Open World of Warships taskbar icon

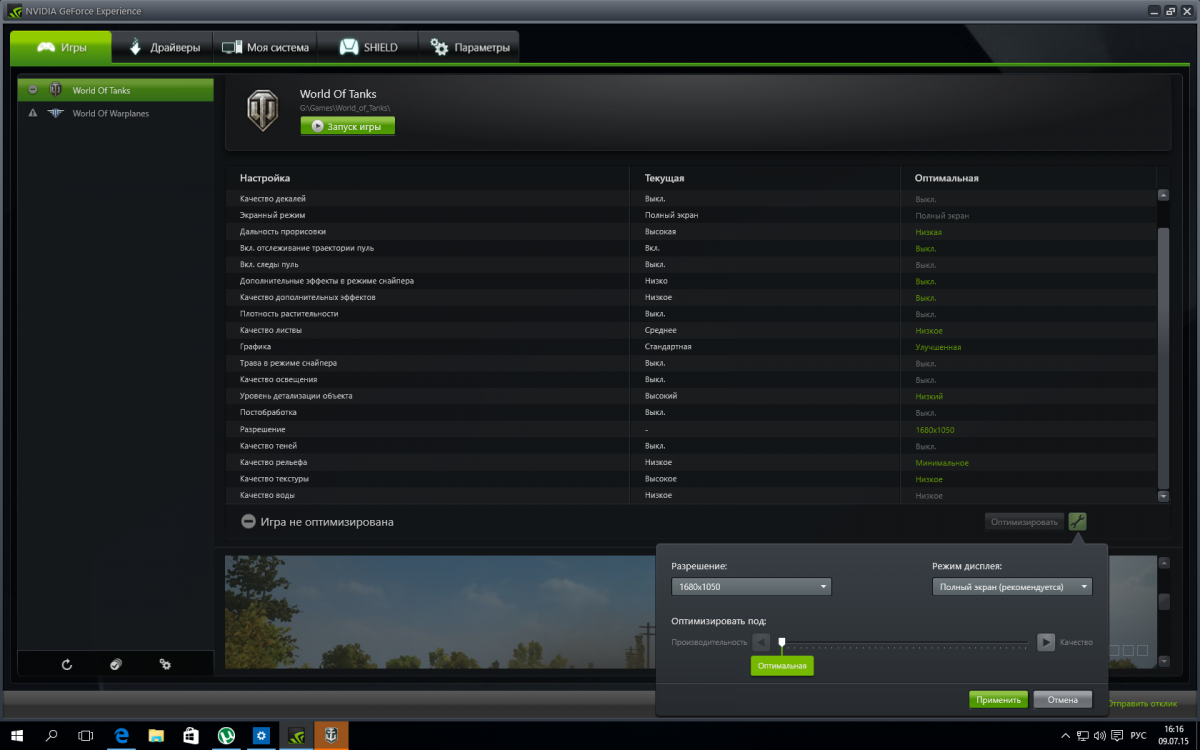(x=331, y=736)
